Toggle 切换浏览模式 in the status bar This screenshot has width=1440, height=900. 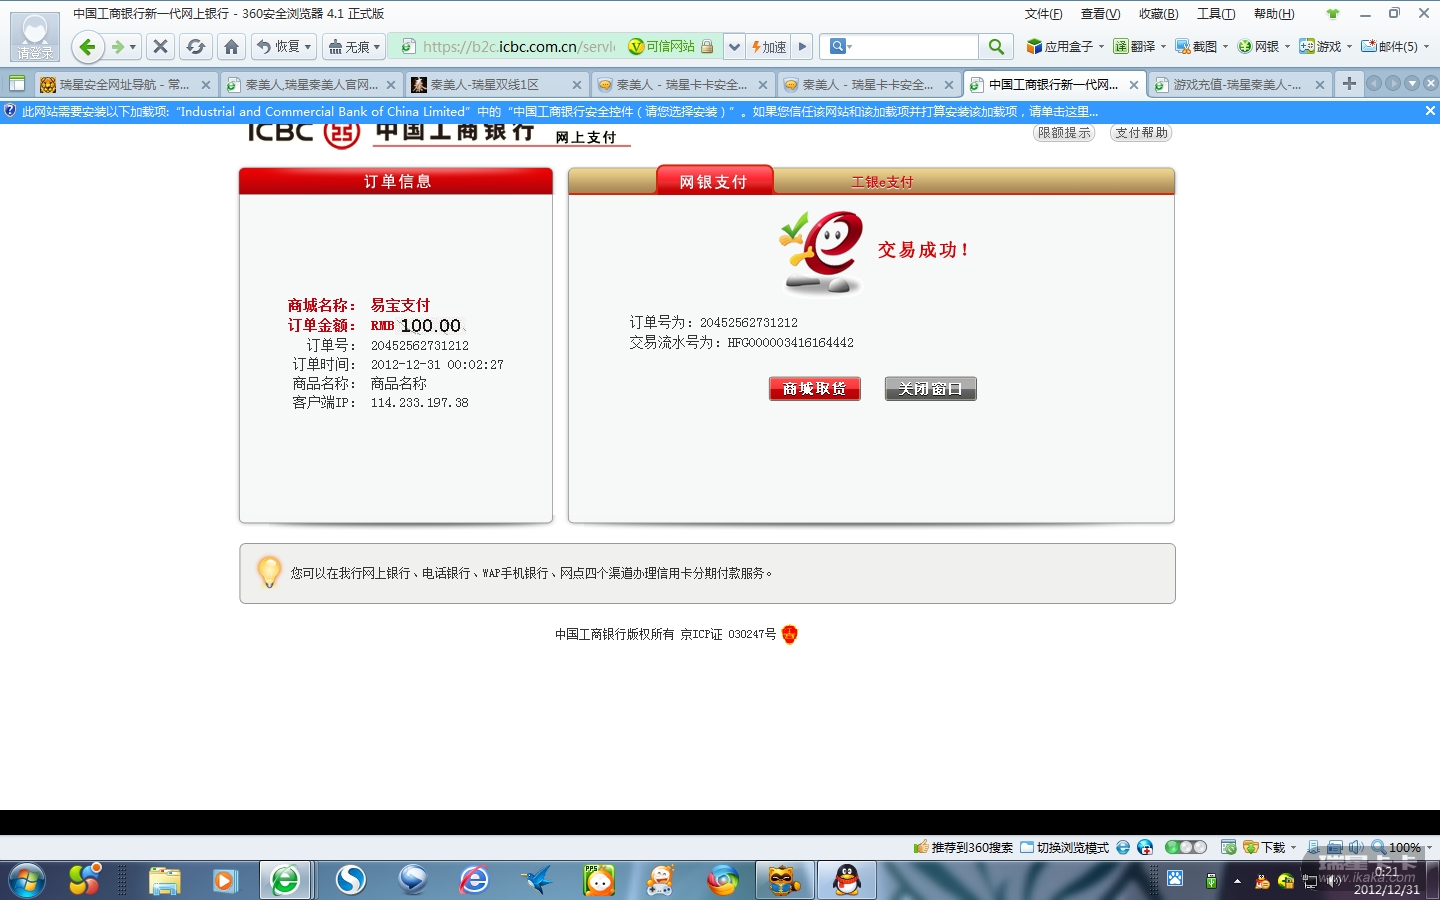point(1064,847)
